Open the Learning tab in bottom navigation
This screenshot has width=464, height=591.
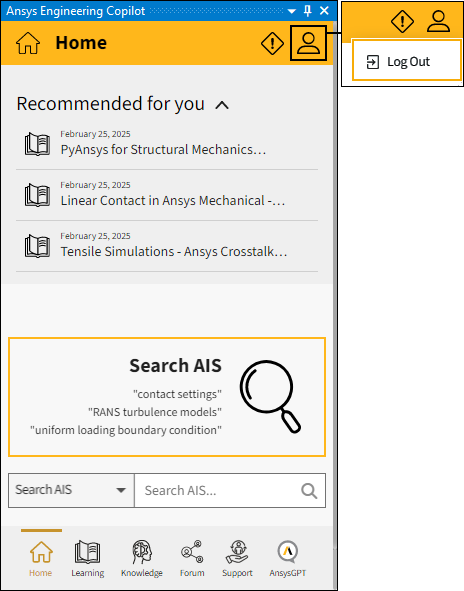coord(87,559)
